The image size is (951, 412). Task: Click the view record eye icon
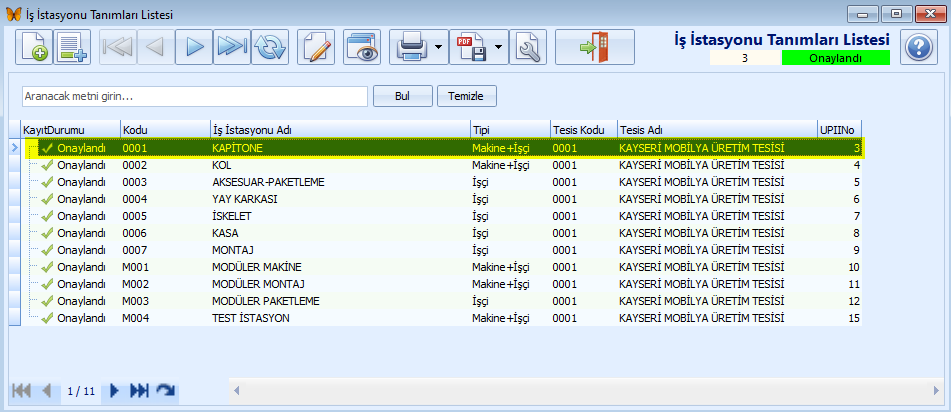(x=362, y=47)
